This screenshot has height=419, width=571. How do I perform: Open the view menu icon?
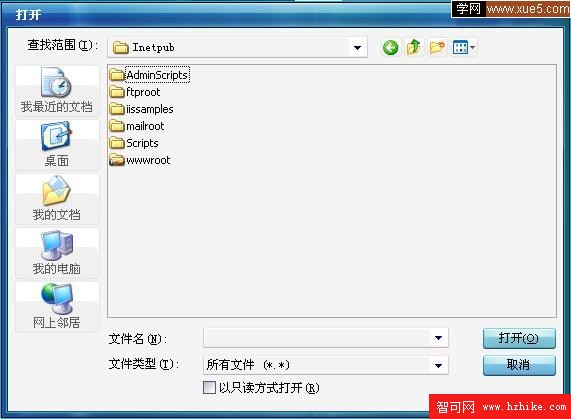pyautogui.click(x=464, y=47)
